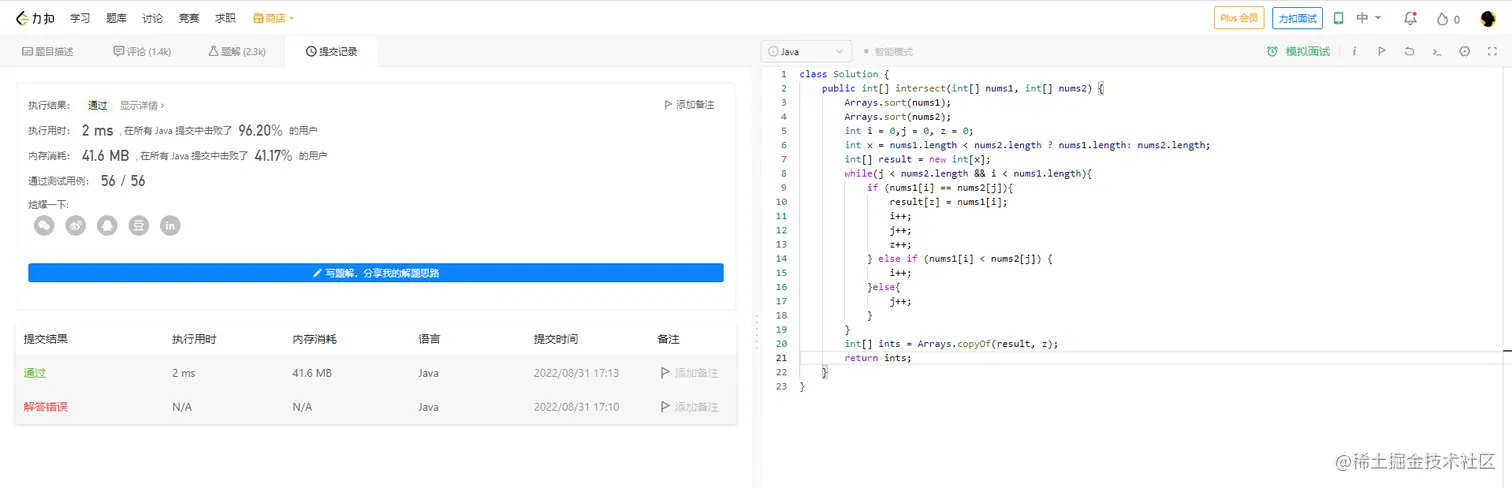Screen dimensions: 1512x488
Task: Switch to the 题目描述 tab
Action: pos(48,51)
